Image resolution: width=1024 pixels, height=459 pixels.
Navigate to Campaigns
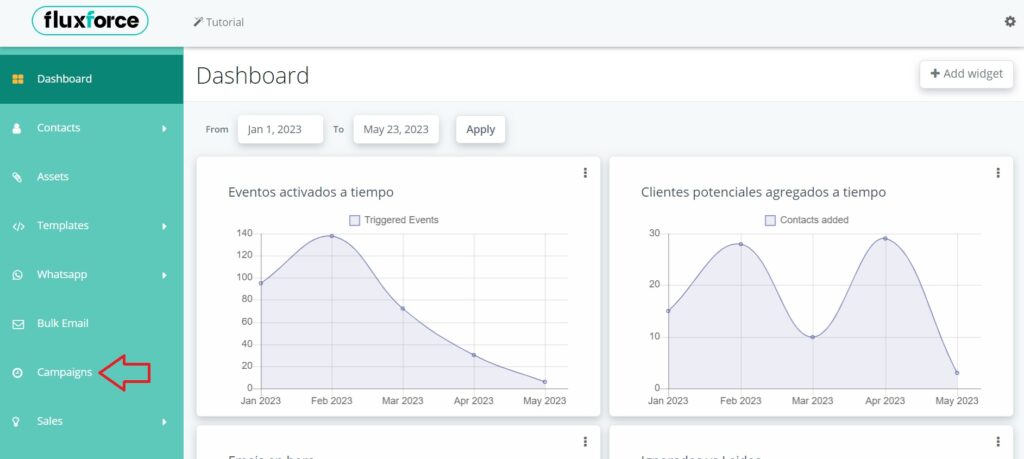[x=91, y=373]
